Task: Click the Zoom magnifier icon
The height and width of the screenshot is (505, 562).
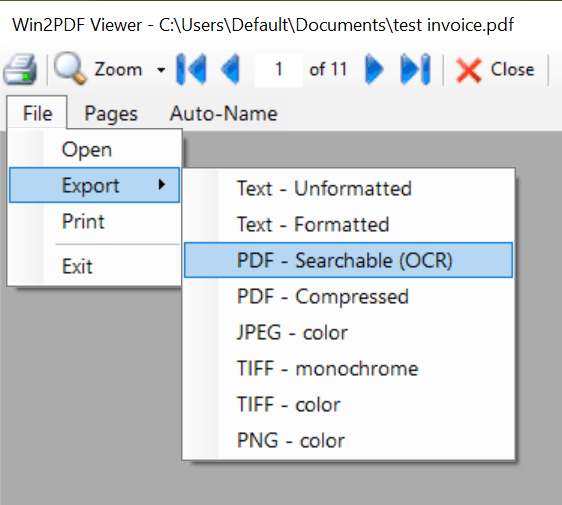Action: (x=71, y=68)
